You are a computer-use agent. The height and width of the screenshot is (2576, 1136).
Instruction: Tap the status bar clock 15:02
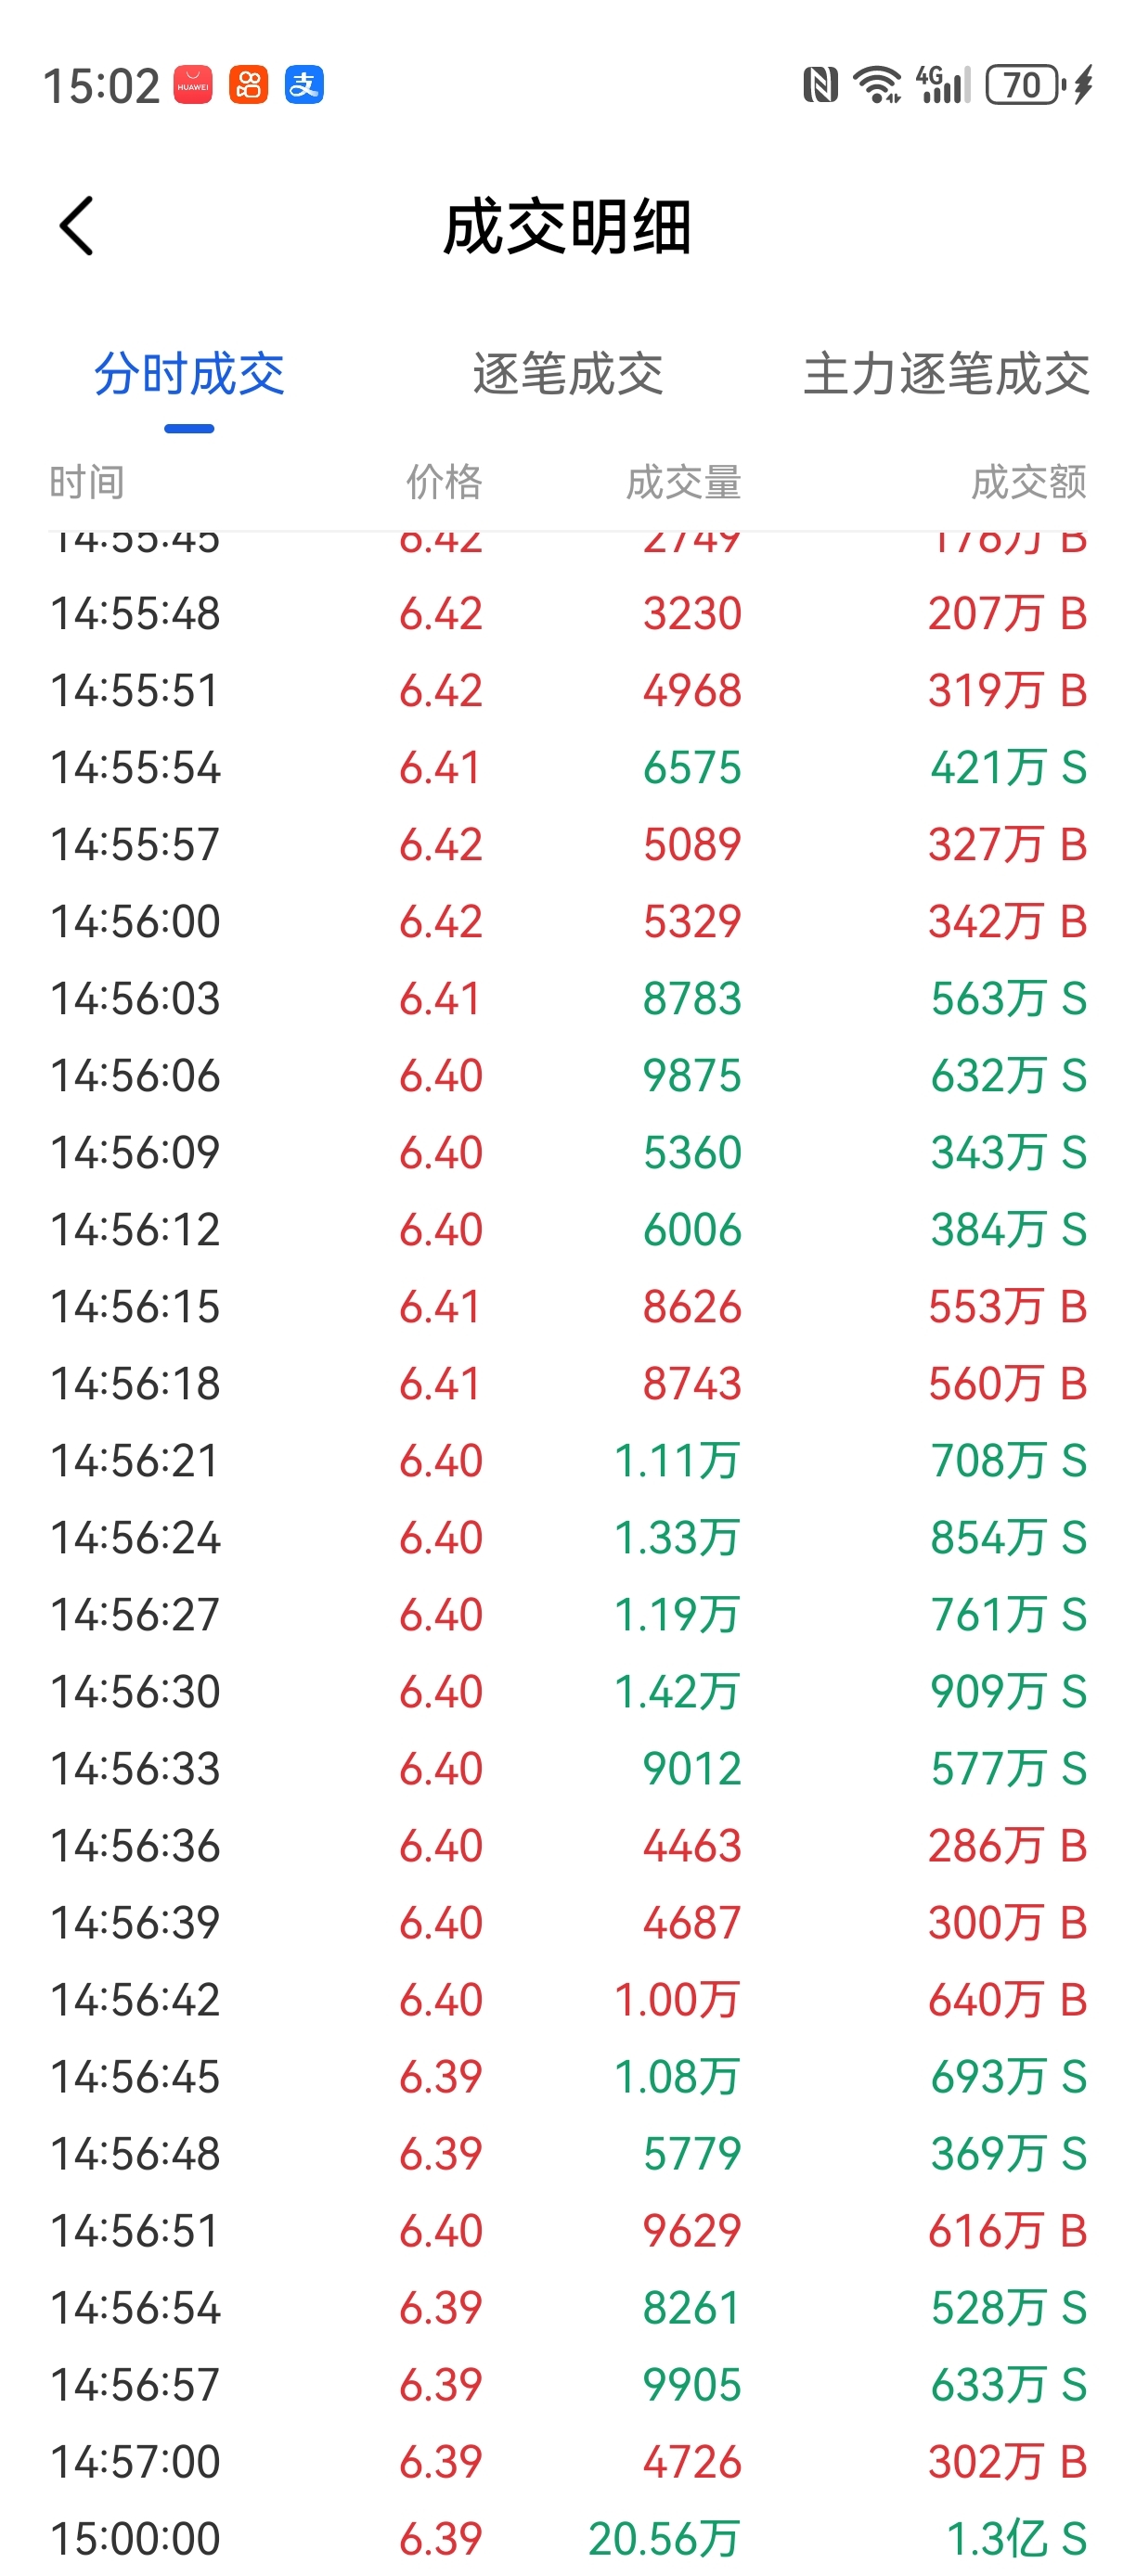tap(101, 86)
